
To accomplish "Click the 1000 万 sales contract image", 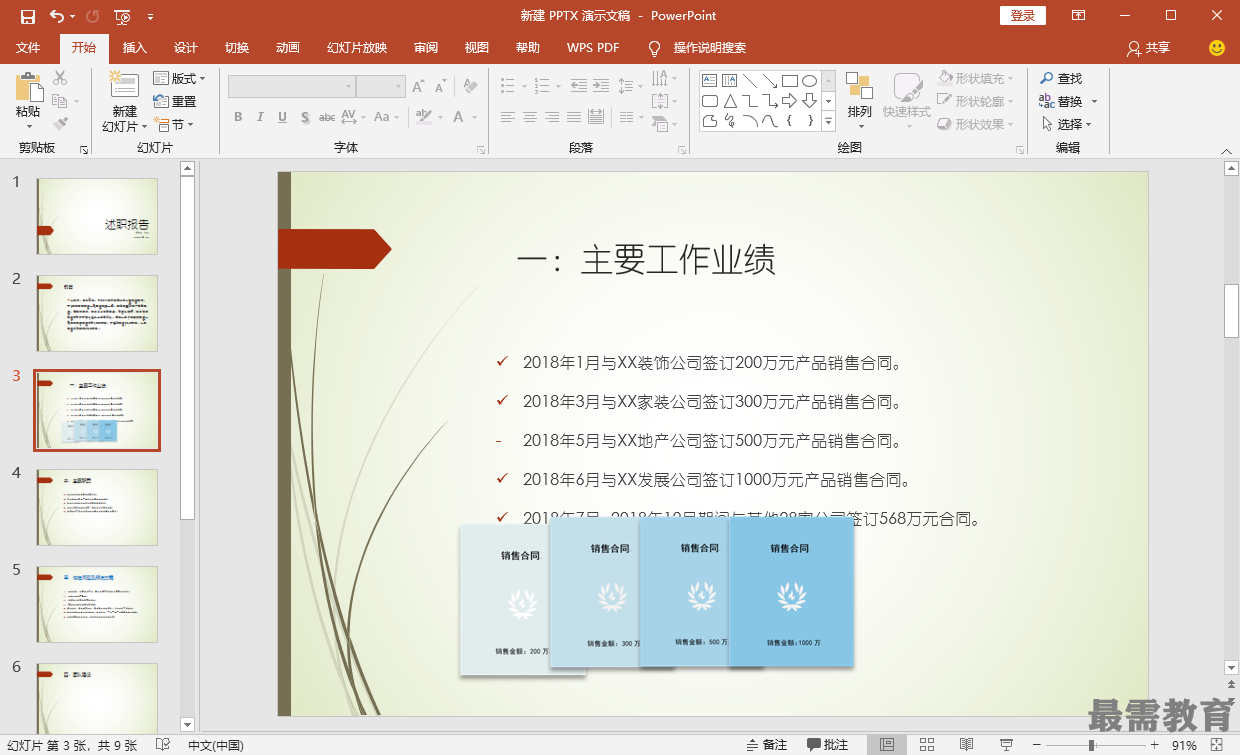I will 791,591.
